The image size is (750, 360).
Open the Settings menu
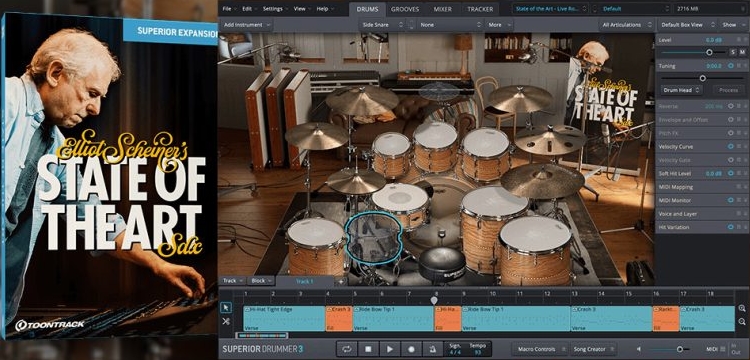[x=275, y=9]
